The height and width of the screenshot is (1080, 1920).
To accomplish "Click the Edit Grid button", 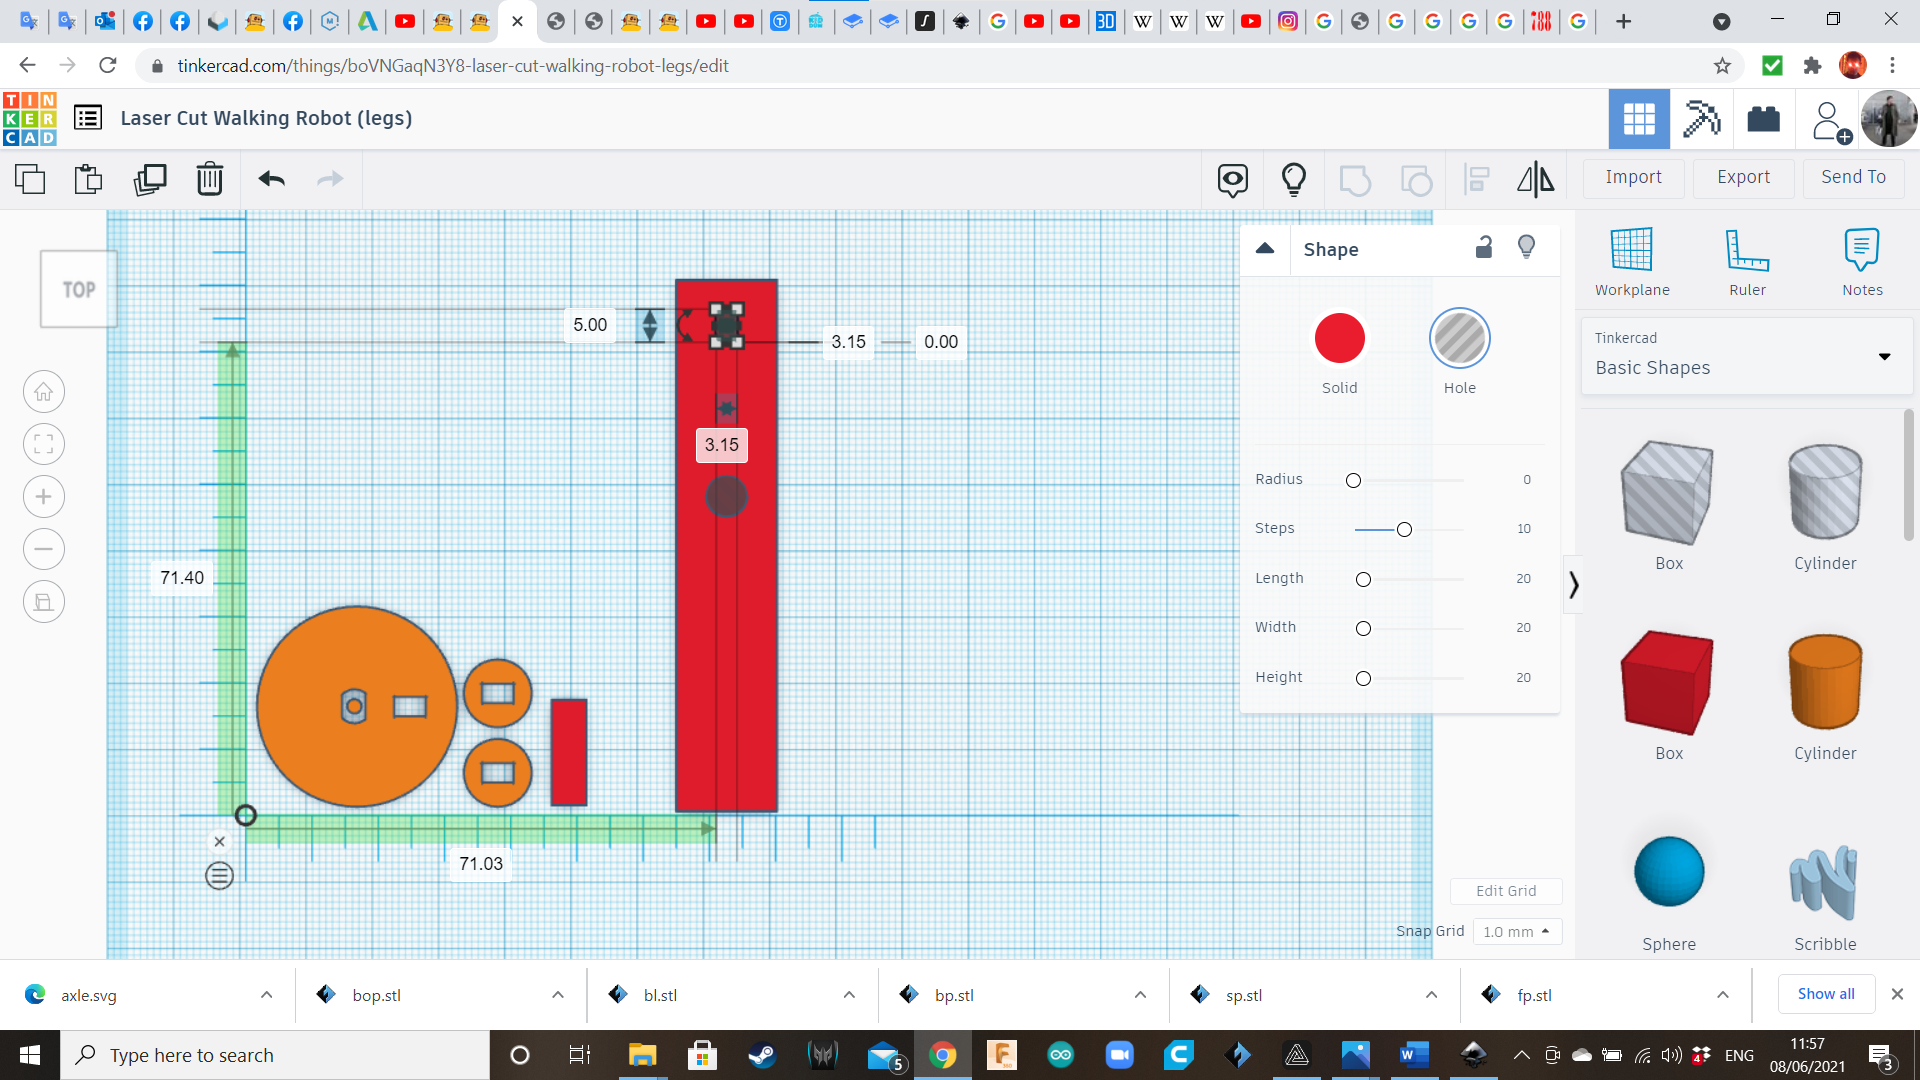I will [x=1505, y=890].
